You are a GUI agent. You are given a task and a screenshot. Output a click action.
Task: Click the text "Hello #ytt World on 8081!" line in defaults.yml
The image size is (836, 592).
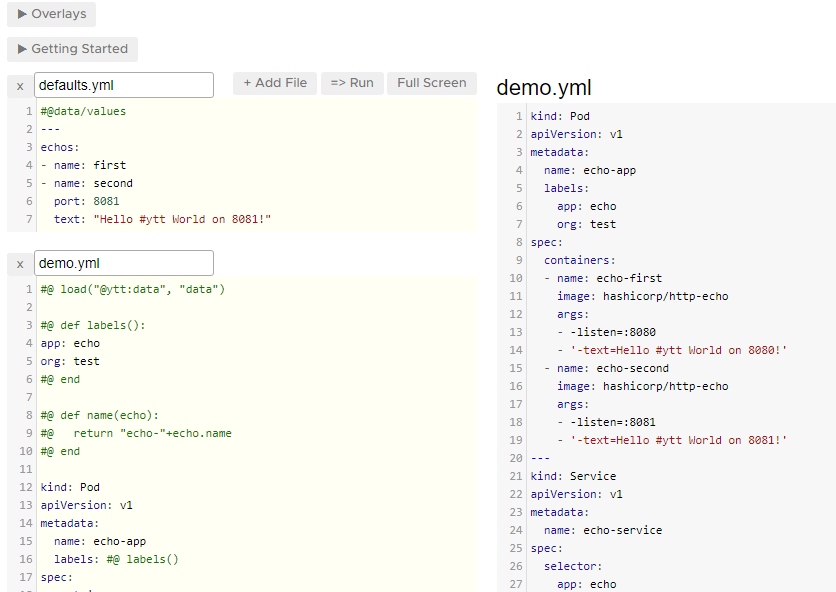[162, 220]
